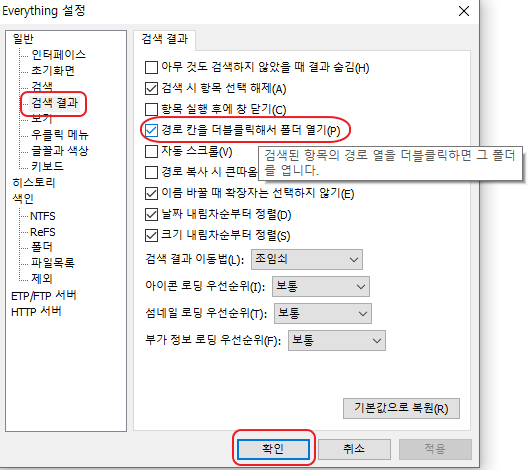The image size is (529, 470).
Task: Select 일반 in the settings tree
Action: point(23,39)
